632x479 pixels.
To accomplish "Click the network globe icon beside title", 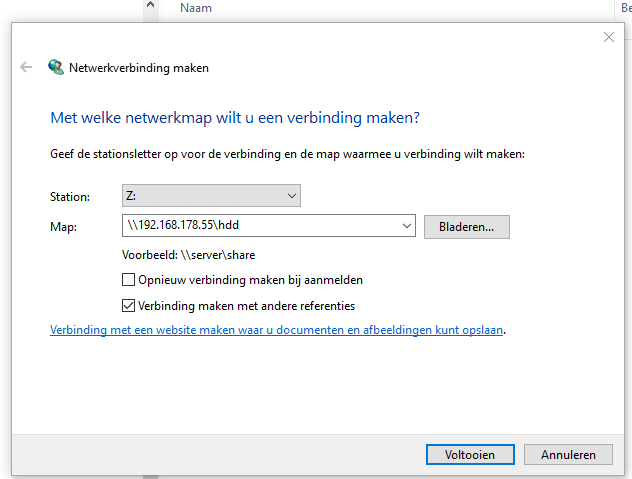I will (56, 67).
